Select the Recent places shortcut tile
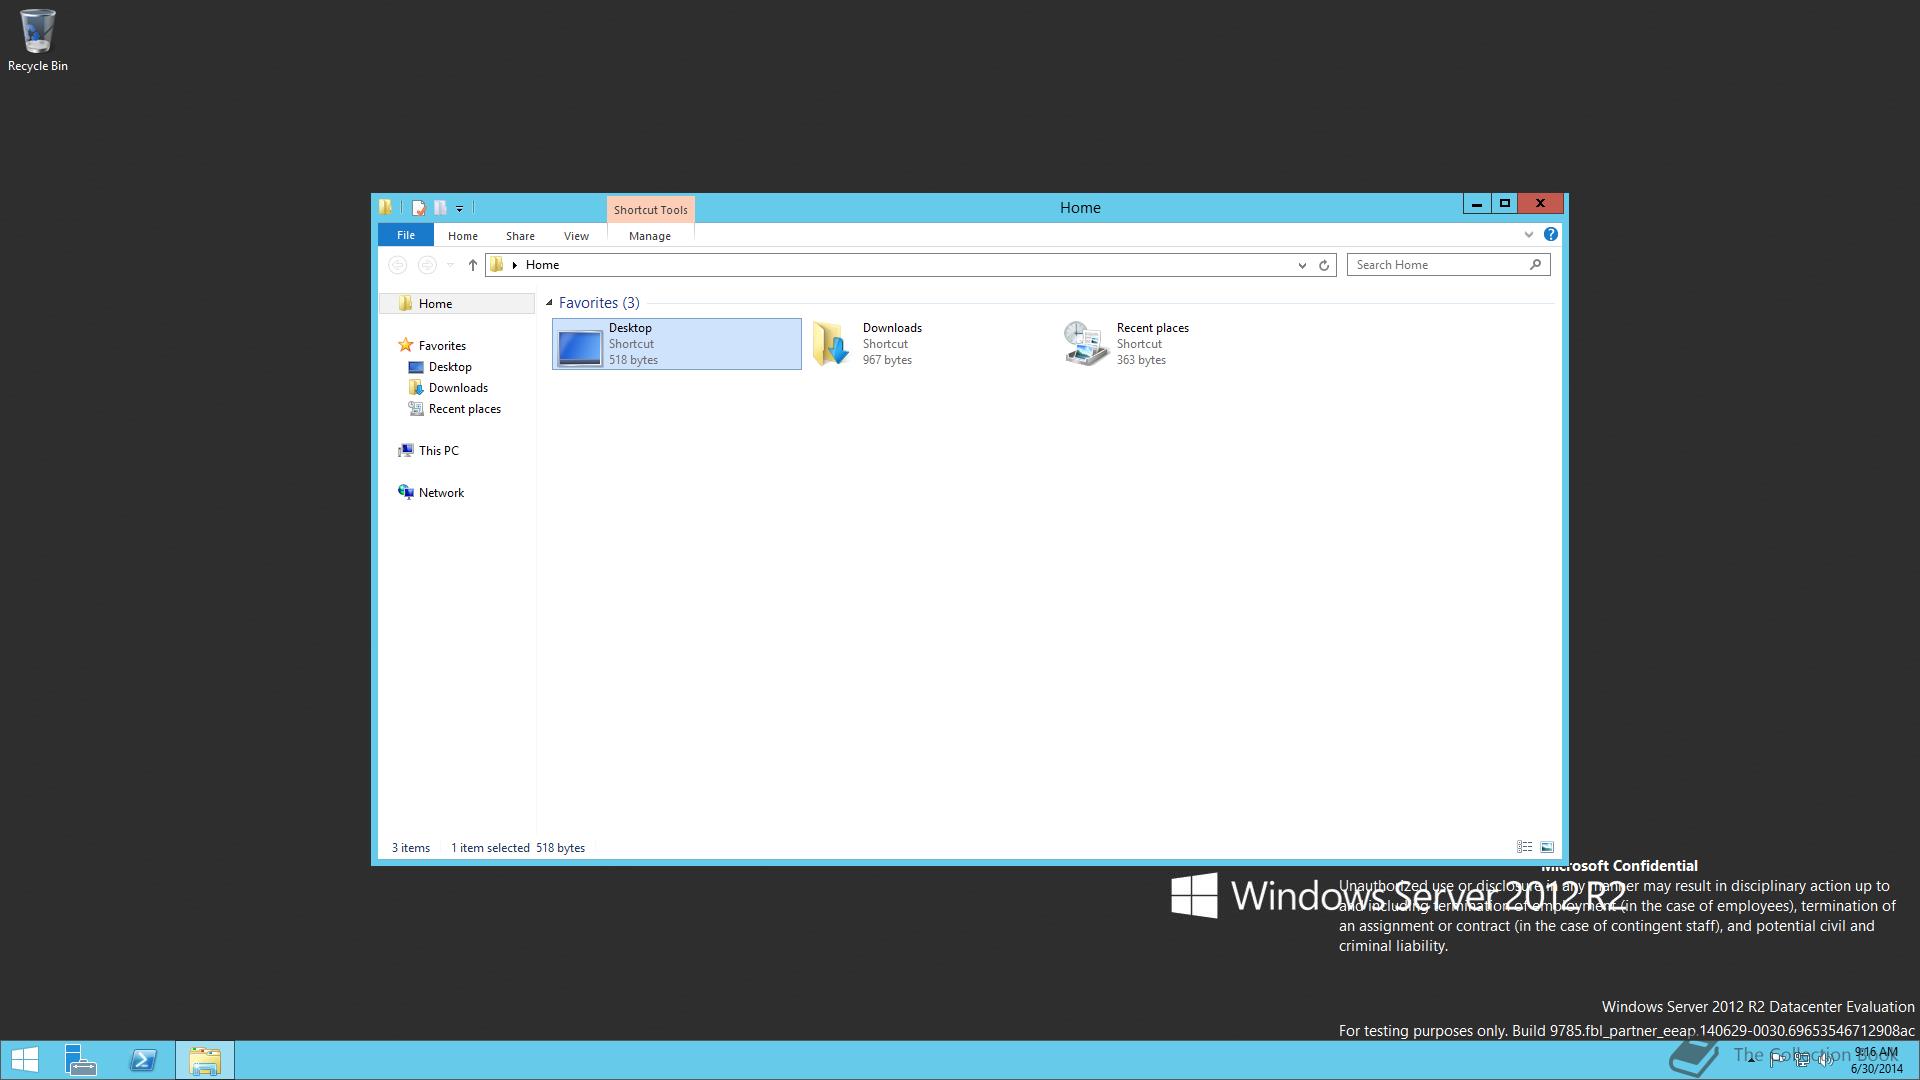Screen dimensions: 1920x1080 [1184, 344]
